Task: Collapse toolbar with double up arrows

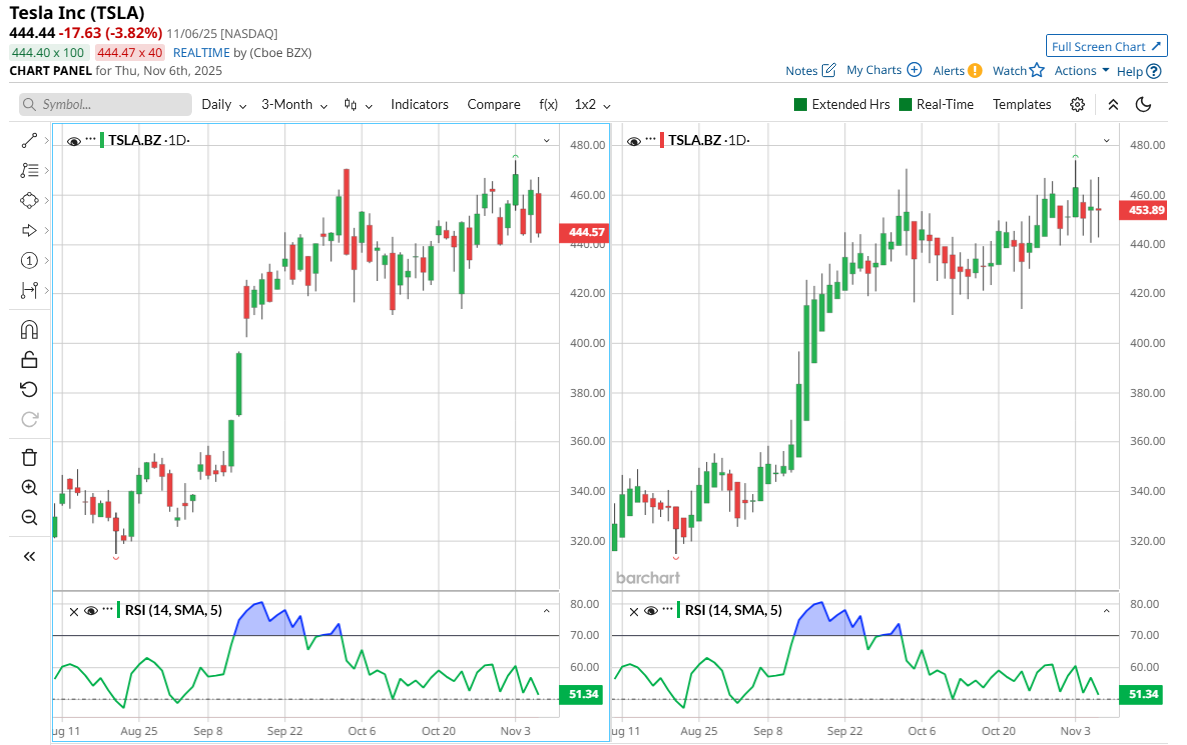Action: 1113,104
